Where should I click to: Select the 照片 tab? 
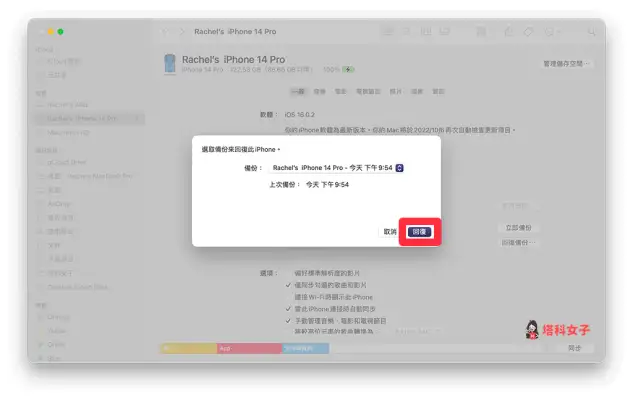click(x=395, y=92)
